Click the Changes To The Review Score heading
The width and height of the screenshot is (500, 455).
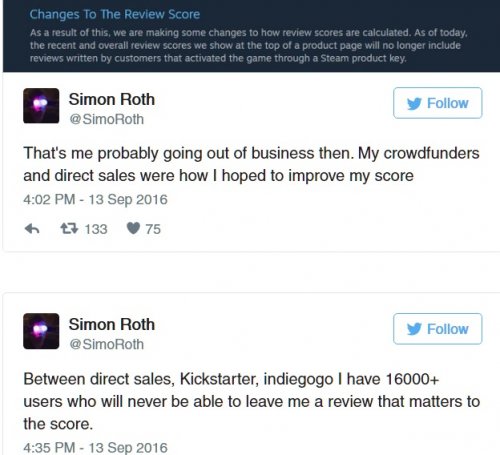[x=115, y=14]
